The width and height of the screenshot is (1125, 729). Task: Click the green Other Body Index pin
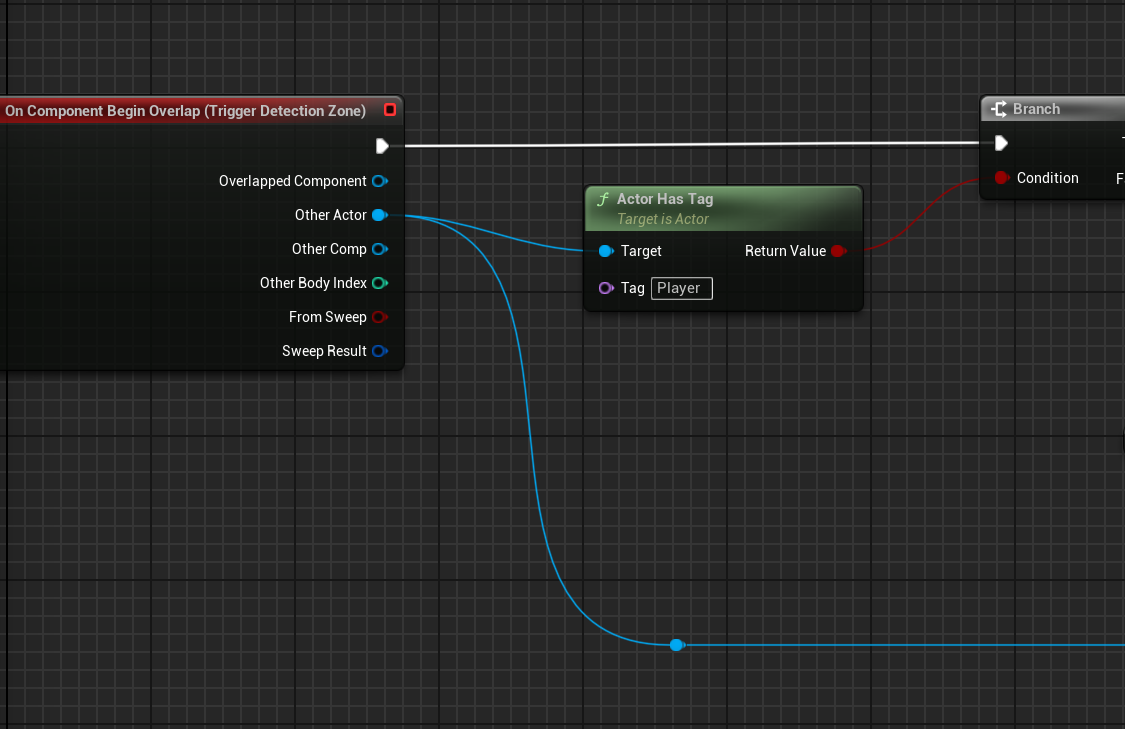pos(380,283)
